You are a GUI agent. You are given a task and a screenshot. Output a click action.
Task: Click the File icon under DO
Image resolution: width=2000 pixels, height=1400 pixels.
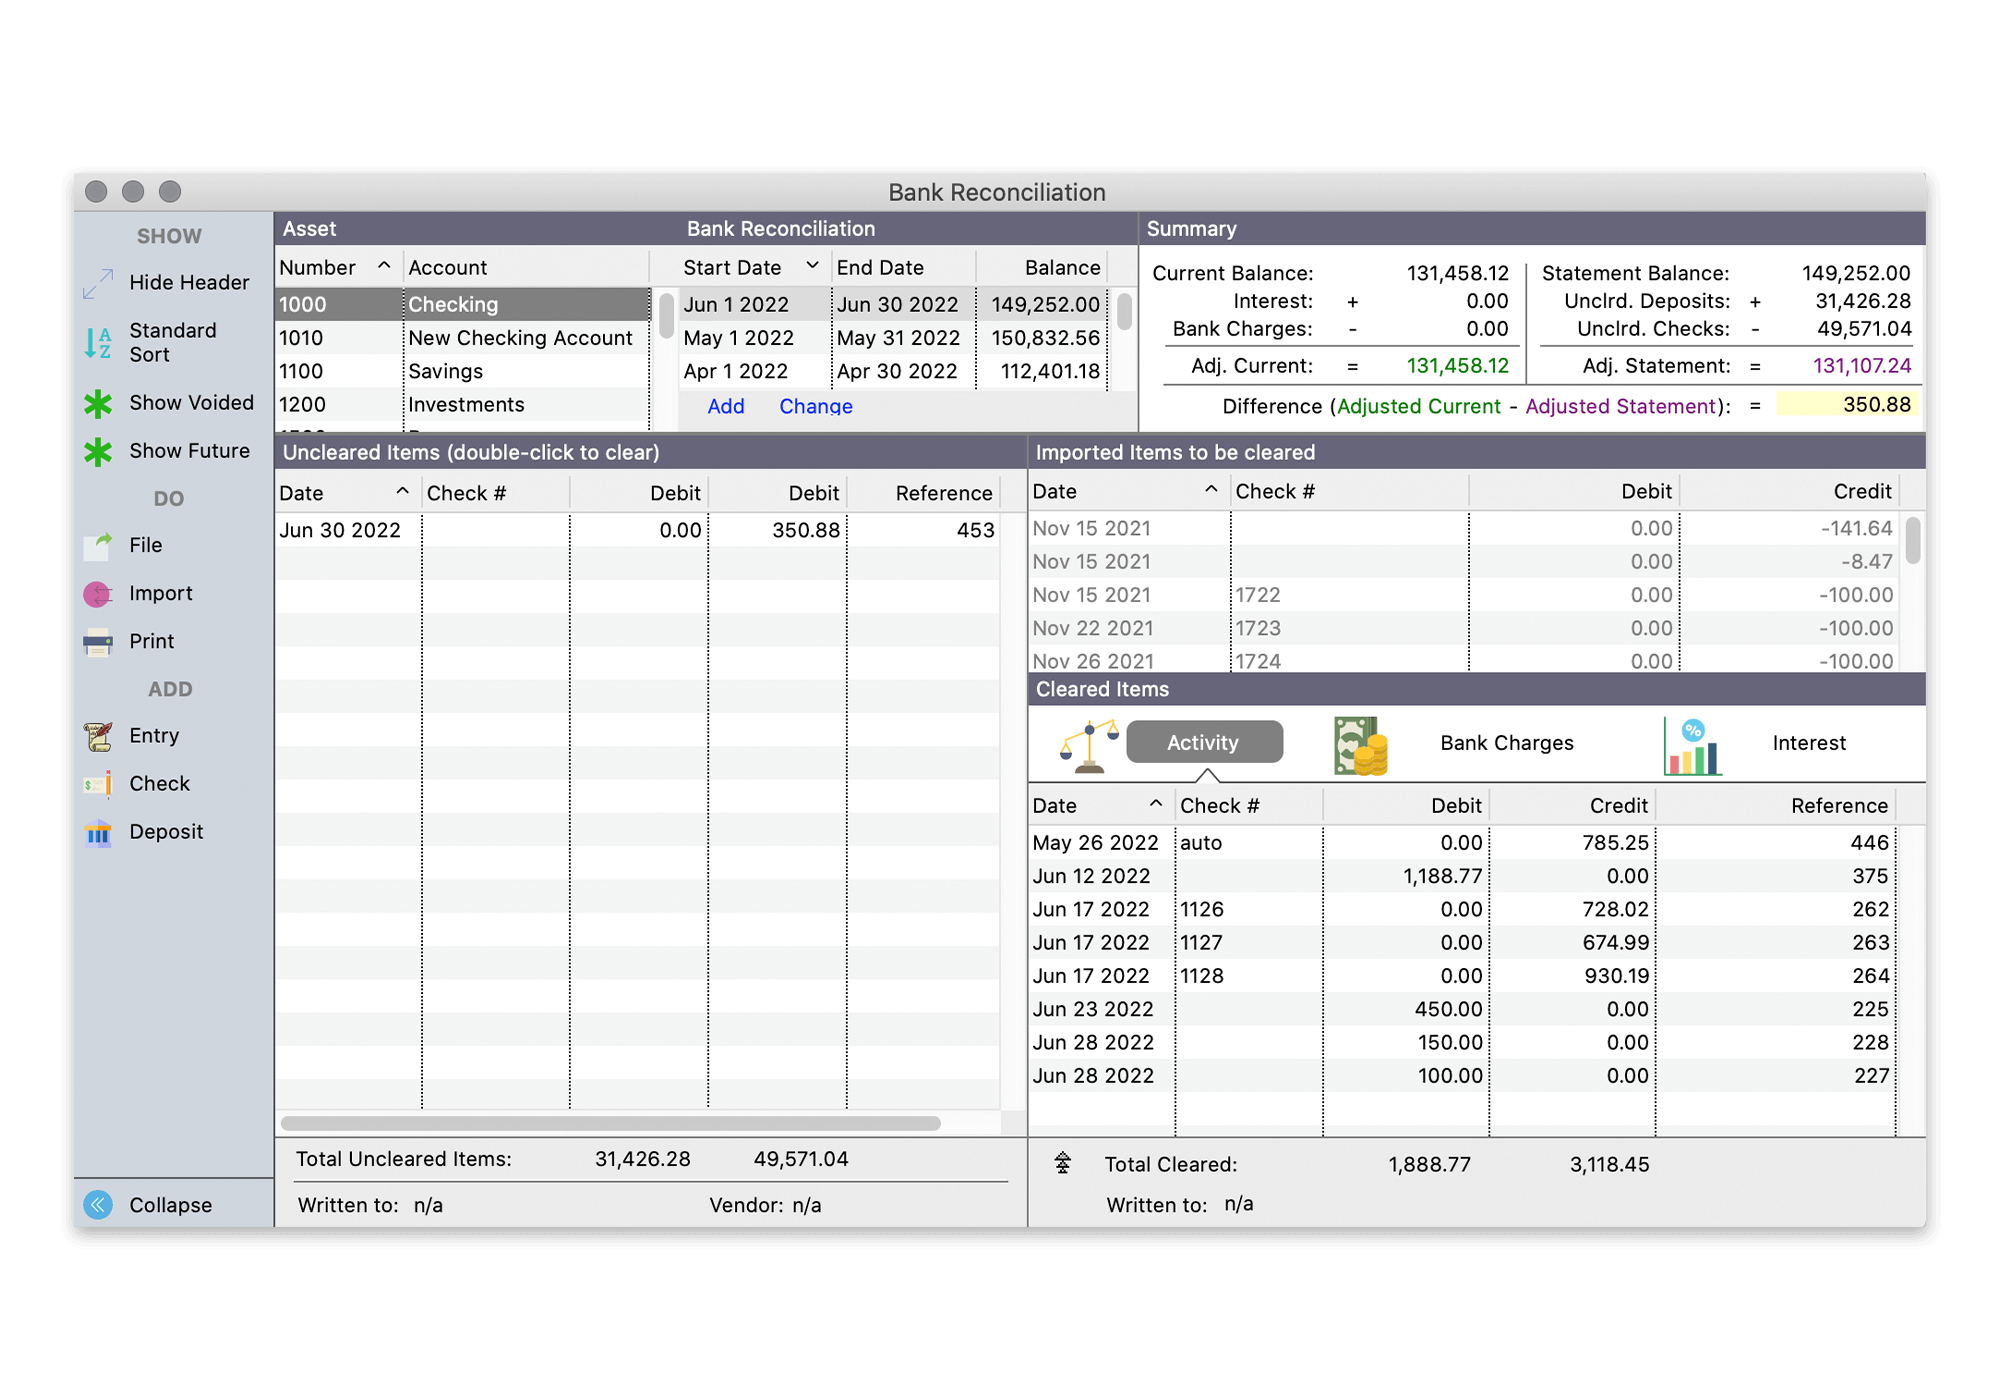click(x=98, y=546)
